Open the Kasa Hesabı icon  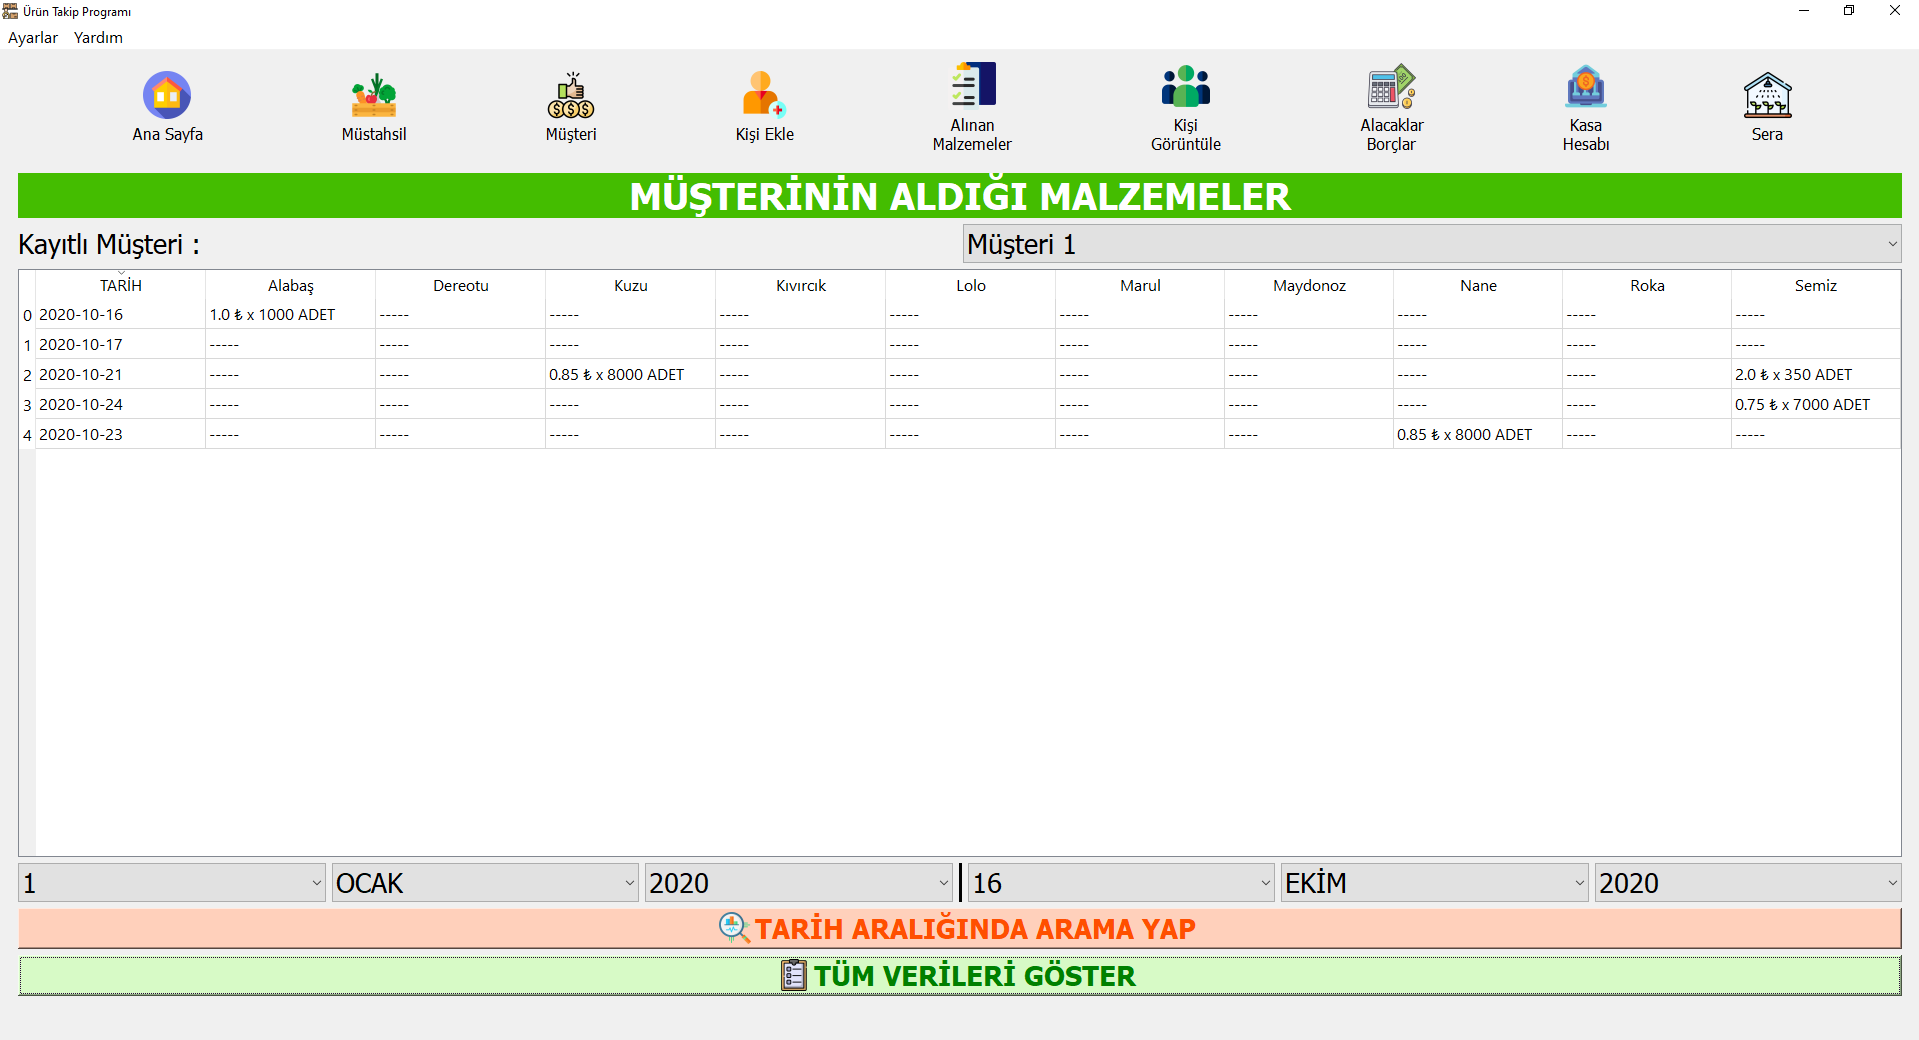click(x=1585, y=87)
